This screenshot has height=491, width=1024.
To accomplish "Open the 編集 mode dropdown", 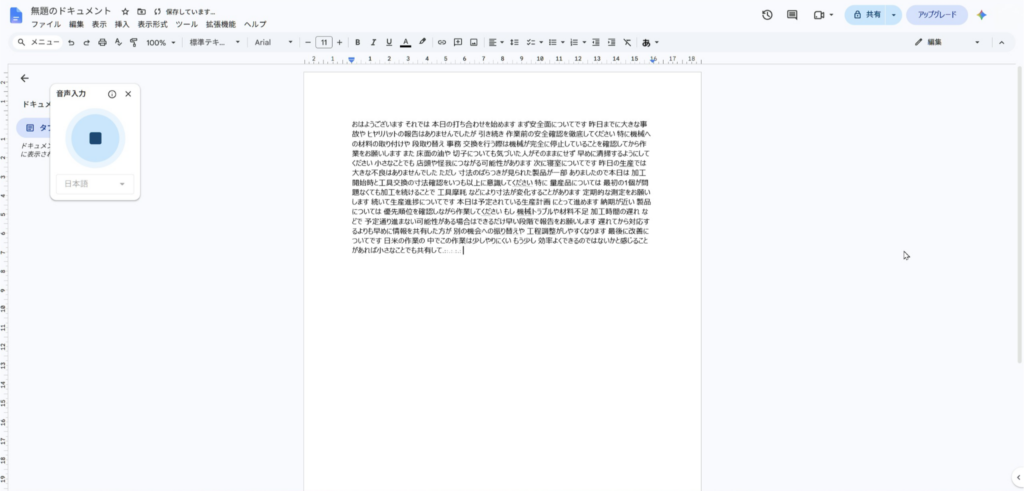I will click(x=948, y=42).
